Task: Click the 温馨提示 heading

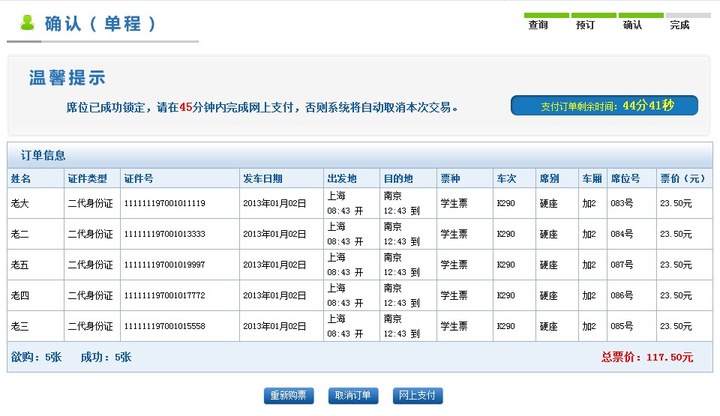Action: click(68, 78)
